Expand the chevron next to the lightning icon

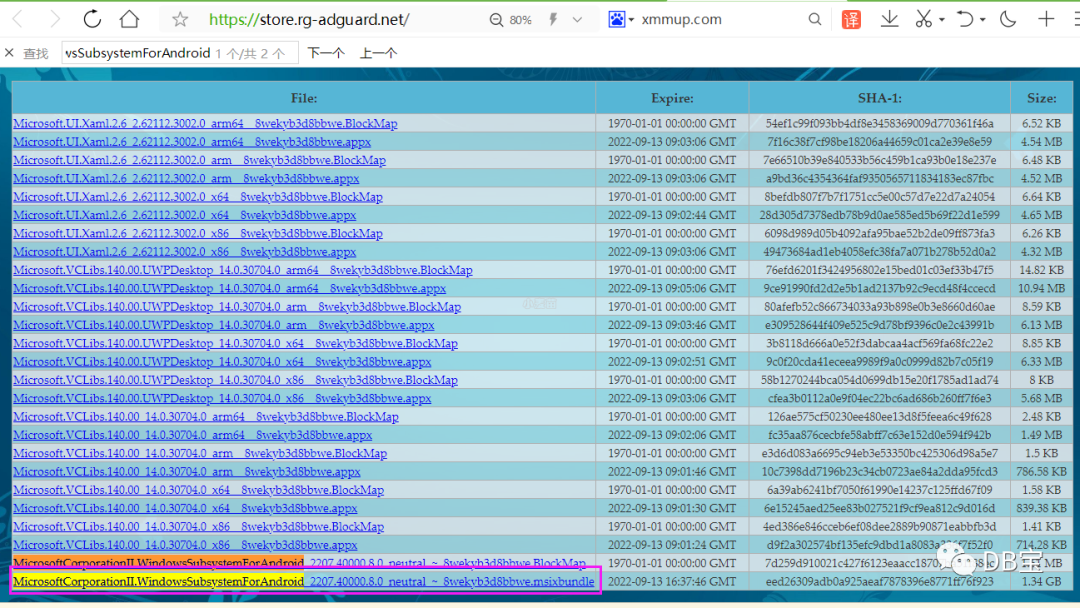pos(577,20)
